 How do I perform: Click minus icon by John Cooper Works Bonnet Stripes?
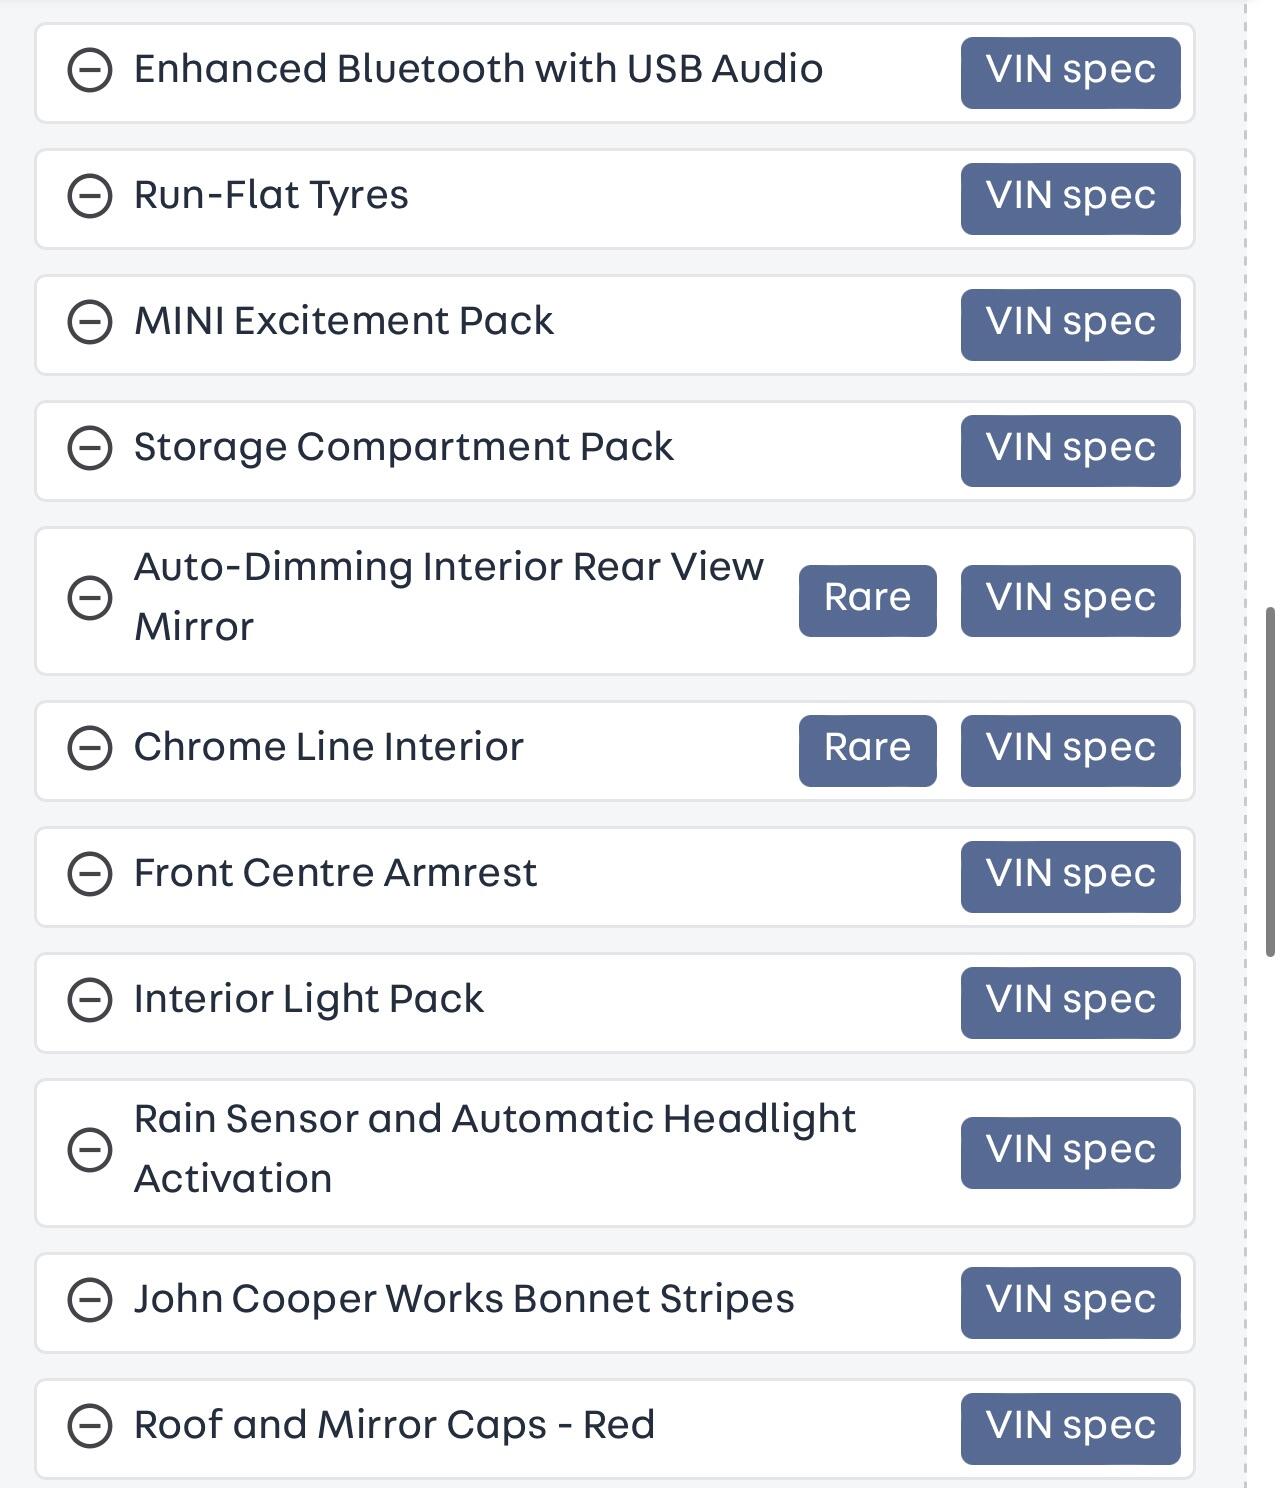[x=89, y=1300]
